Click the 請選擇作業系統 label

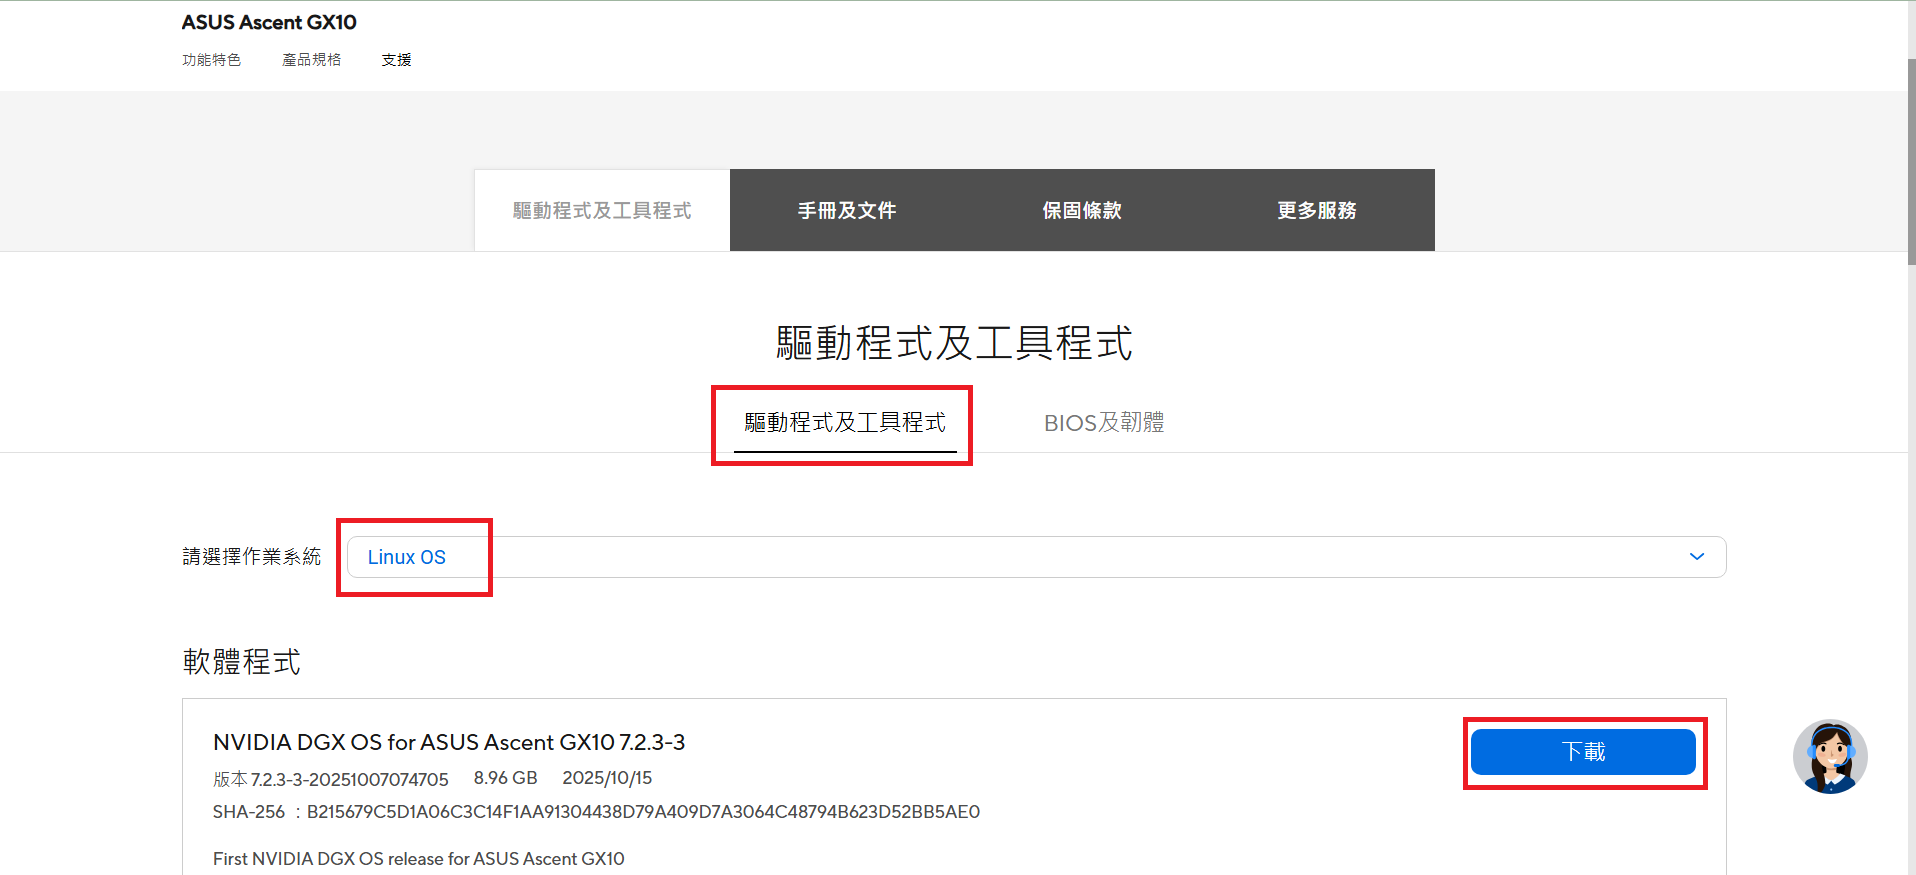tap(251, 557)
